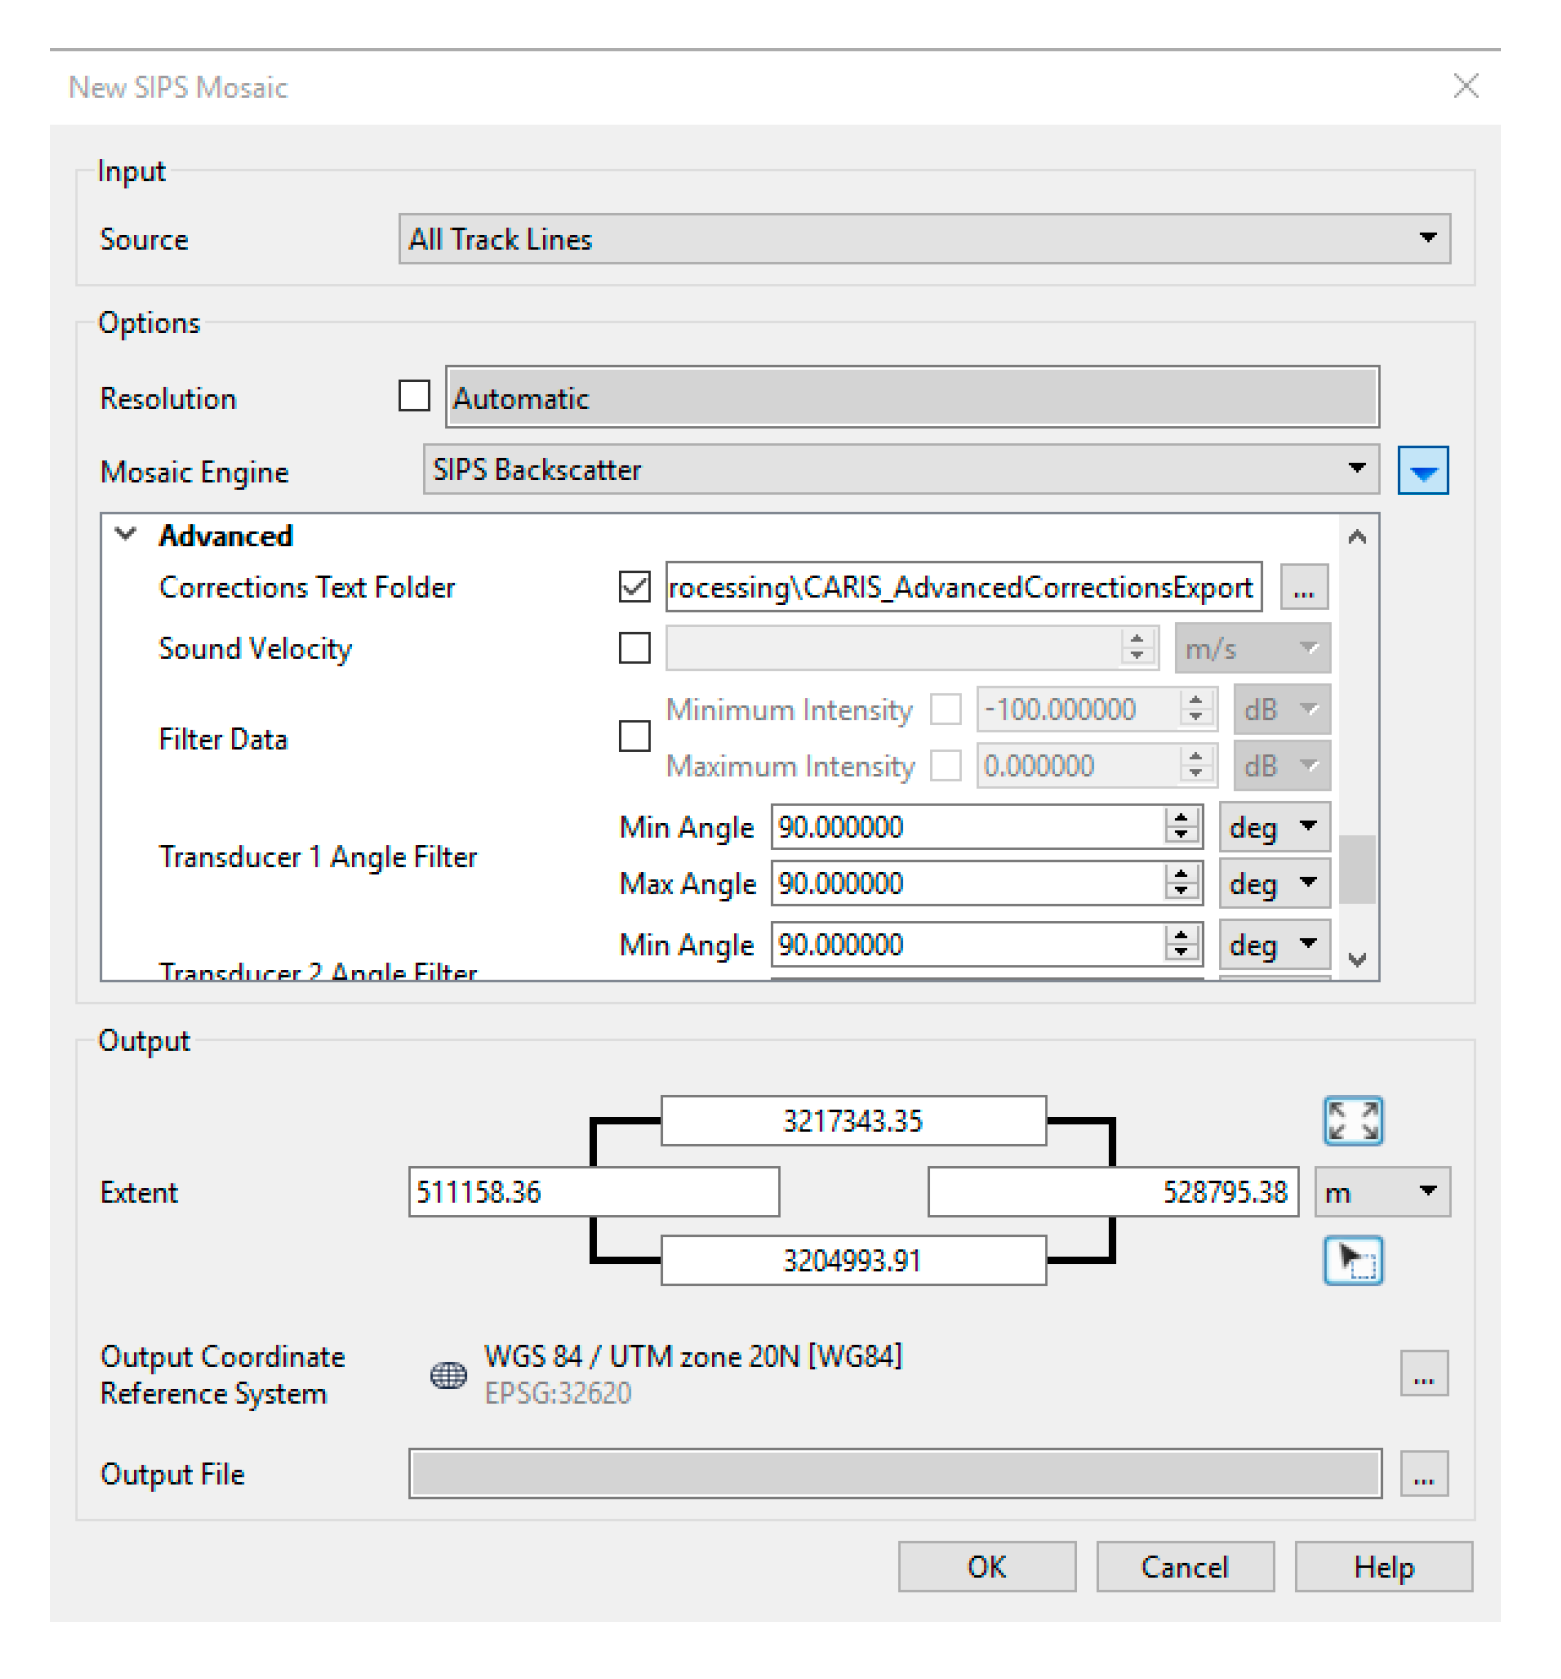Viewport: 1561px width, 1679px height.
Task: Click the full extent icon beside Extent
Action: [x=1352, y=1120]
